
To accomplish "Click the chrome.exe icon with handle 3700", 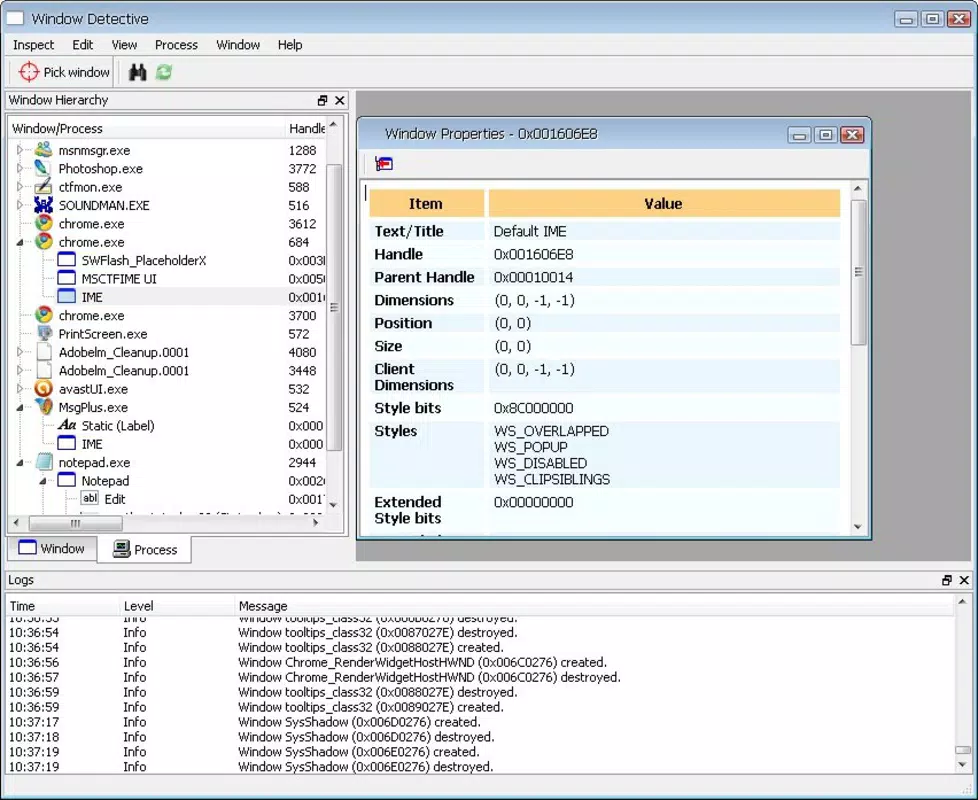I will pos(43,316).
